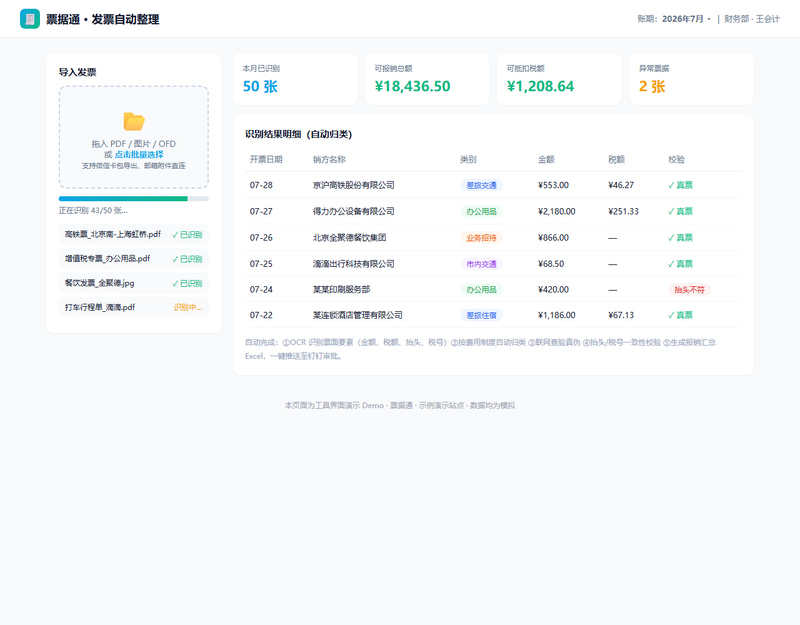
Task: Click seller 得力办公设备有限公司
Action: click(x=354, y=211)
